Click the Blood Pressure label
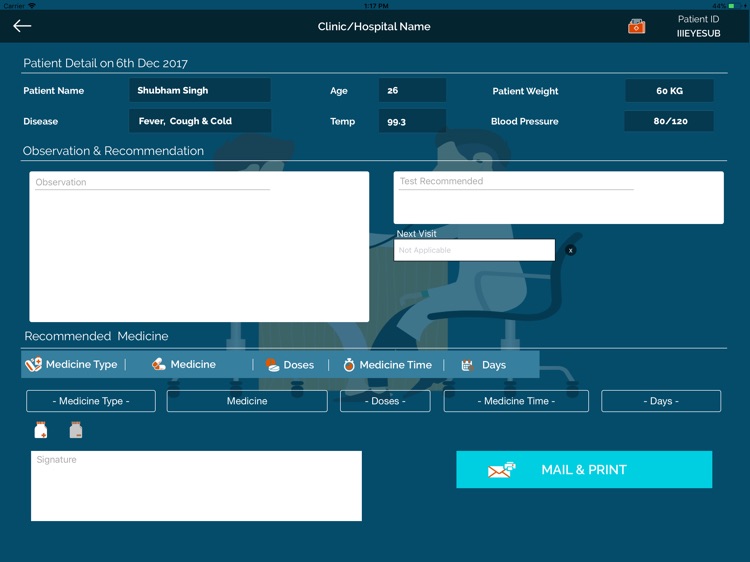Screen dimensions: 750x562 524,121
